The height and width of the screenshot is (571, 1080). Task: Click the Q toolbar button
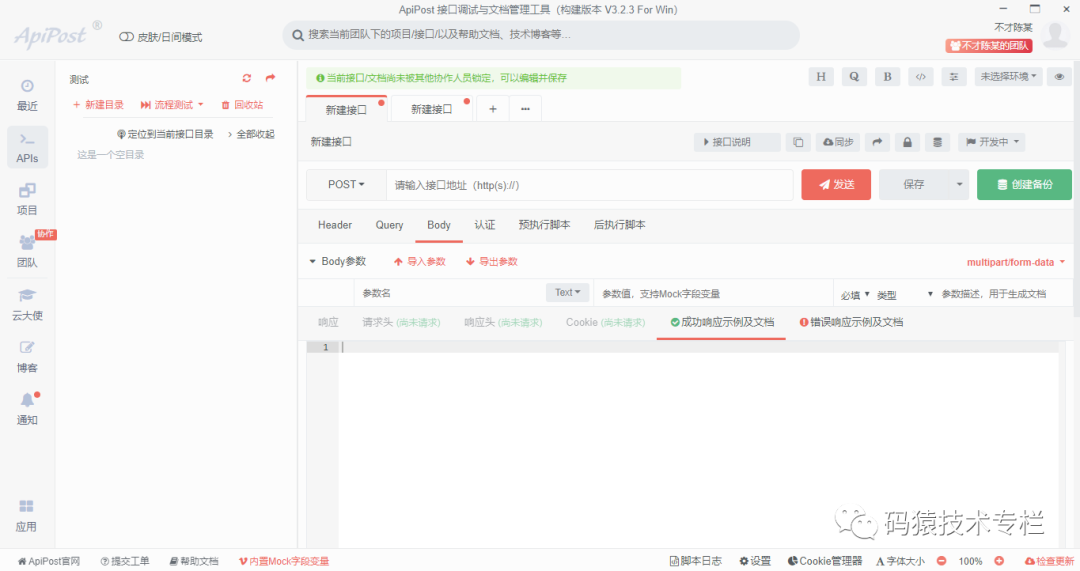point(854,76)
